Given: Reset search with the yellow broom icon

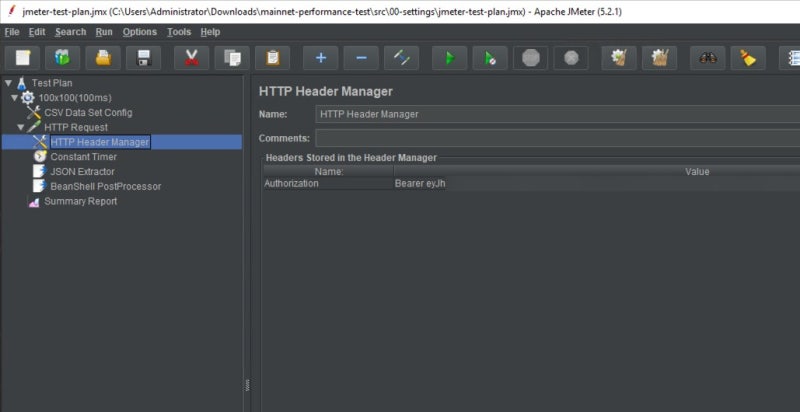Looking at the screenshot, I should [748, 58].
